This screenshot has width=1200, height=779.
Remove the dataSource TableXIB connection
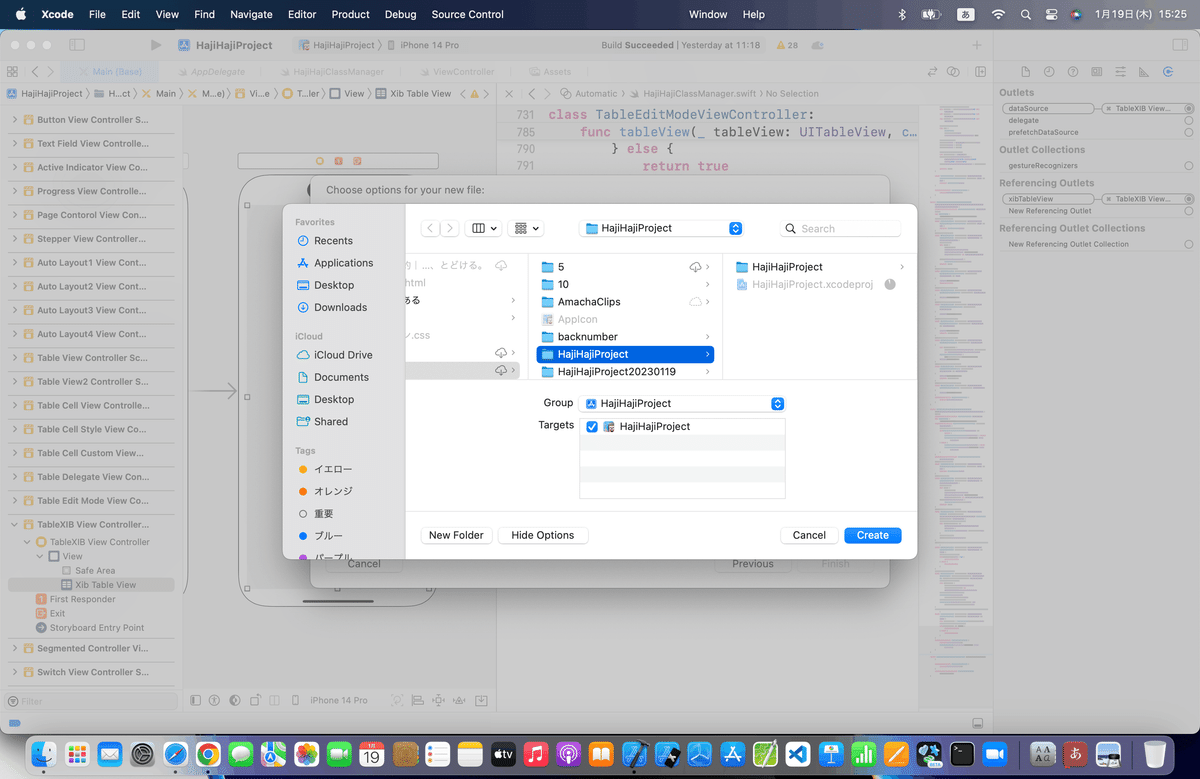point(1107,108)
